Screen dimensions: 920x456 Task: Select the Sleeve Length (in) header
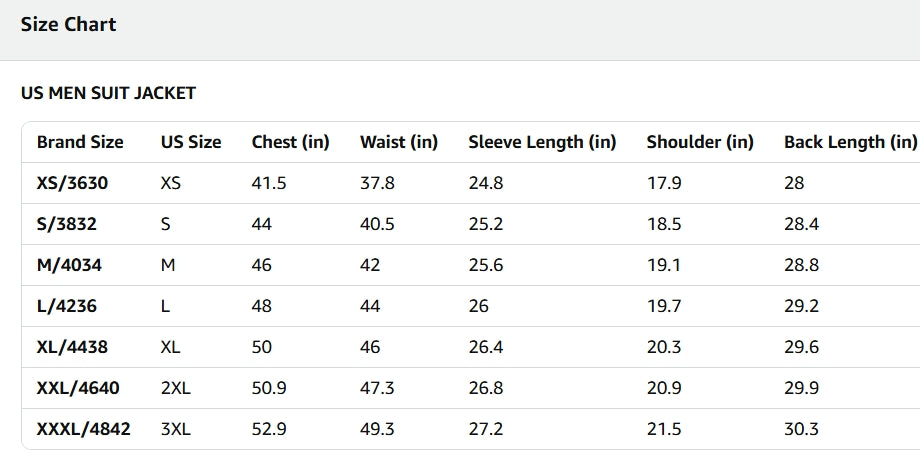click(542, 142)
